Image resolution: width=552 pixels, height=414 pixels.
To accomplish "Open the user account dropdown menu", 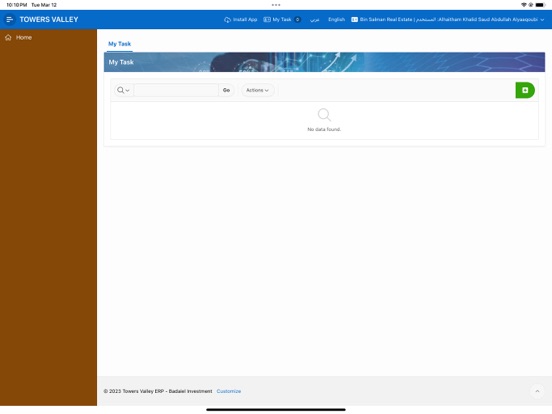I will pyautogui.click(x=447, y=19).
